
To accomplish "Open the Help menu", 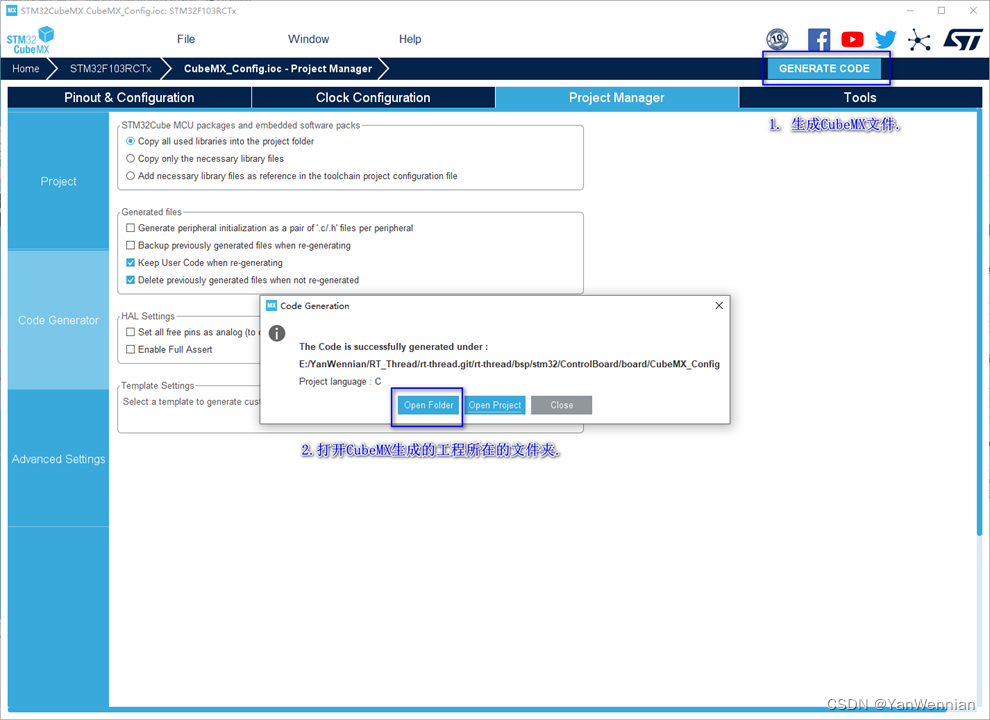I will tap(410, 39).
